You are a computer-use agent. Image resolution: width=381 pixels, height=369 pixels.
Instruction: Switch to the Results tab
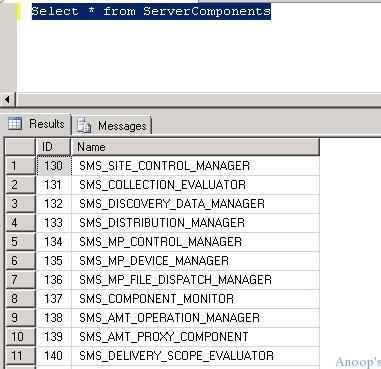point(36,124)
